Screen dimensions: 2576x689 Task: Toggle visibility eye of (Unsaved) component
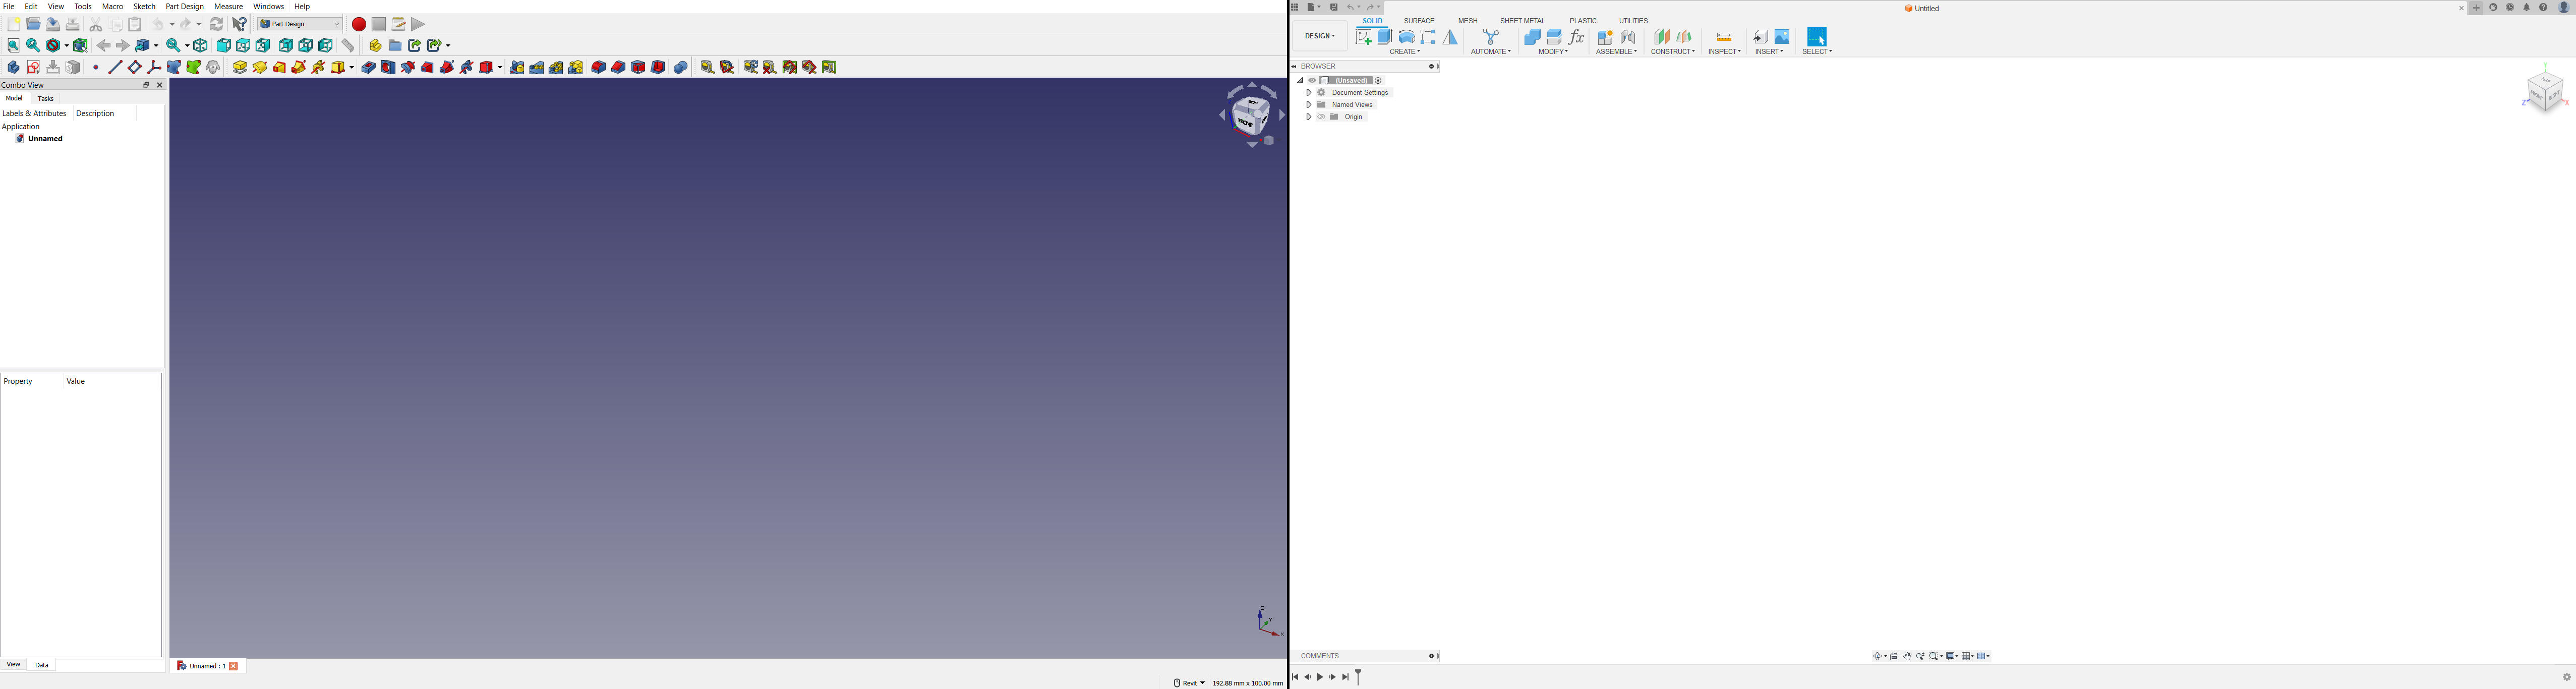1312,81
